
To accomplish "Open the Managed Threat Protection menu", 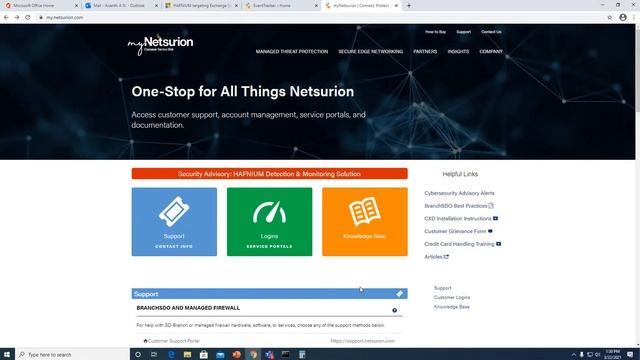I will (x=292, y=52).
